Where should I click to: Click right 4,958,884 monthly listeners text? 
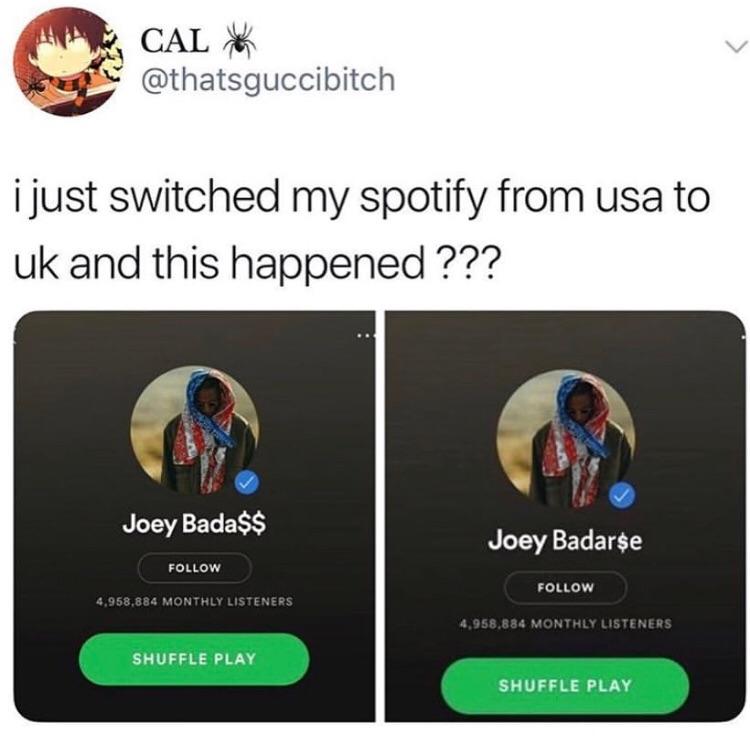pyautogui.click(x=565, y=623)
